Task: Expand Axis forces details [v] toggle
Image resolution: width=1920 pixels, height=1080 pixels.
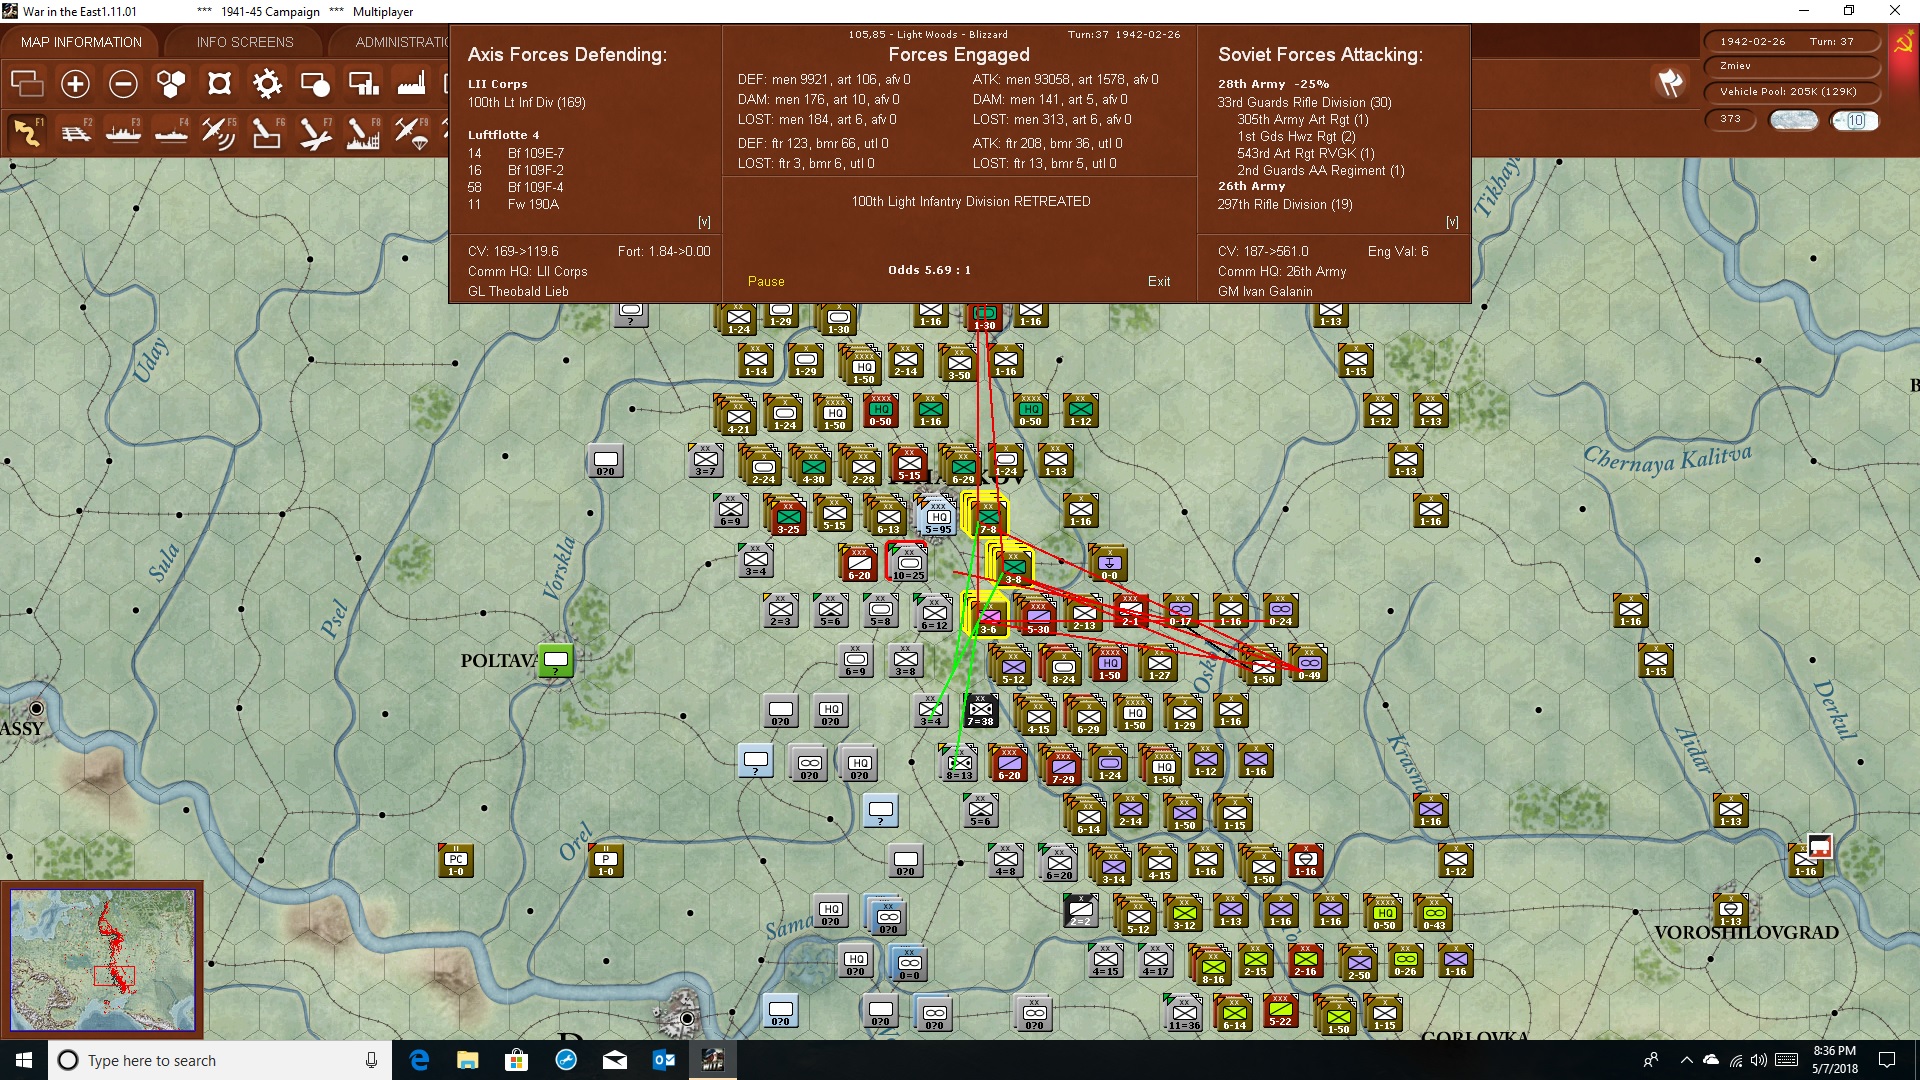Action: [x=704, y=222]
